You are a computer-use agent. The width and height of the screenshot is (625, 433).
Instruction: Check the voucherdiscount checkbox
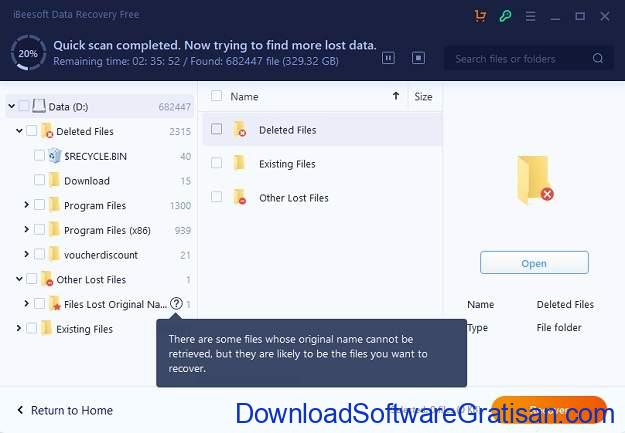[39, 254]
